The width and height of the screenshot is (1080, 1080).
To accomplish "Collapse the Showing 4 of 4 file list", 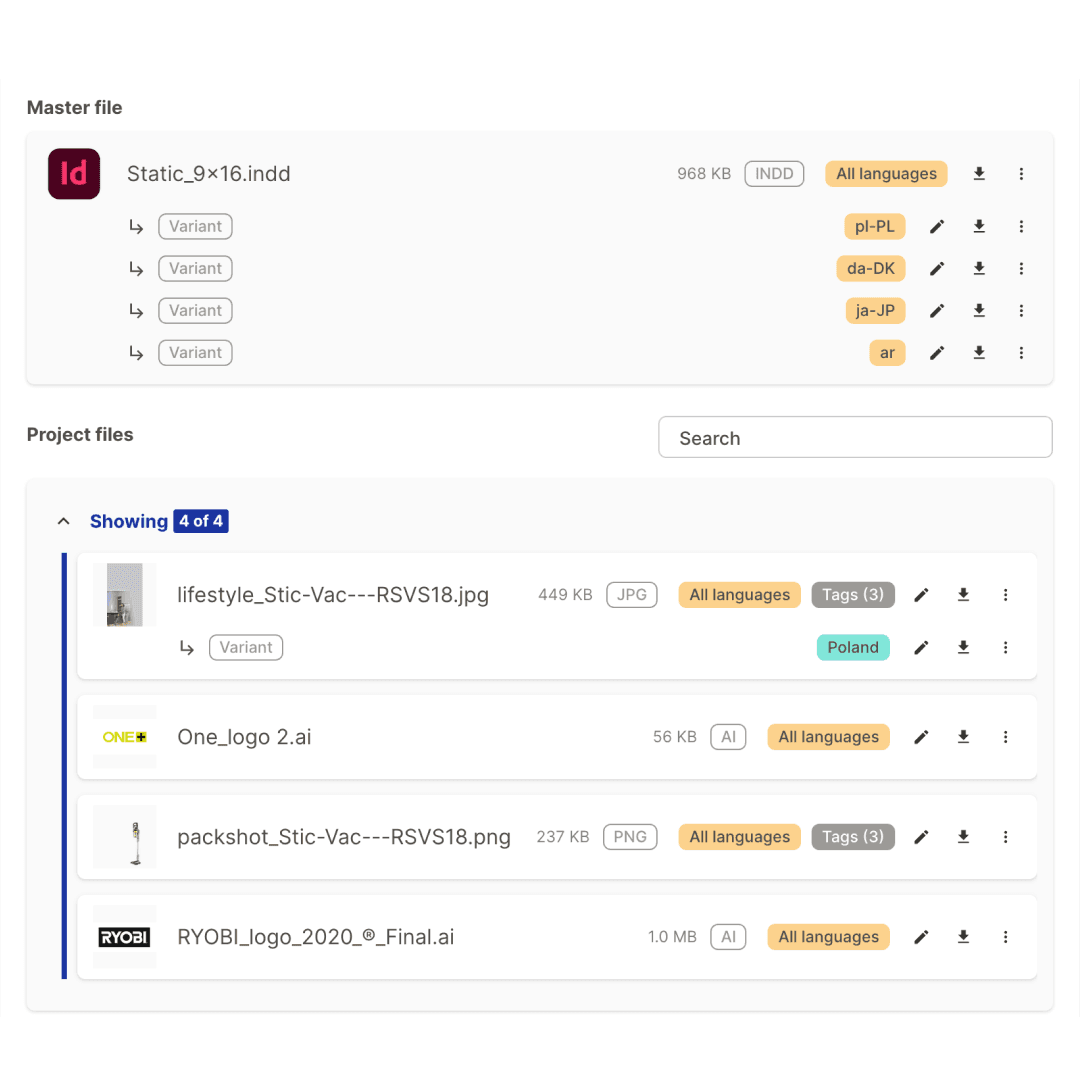I will click(63, 520).
